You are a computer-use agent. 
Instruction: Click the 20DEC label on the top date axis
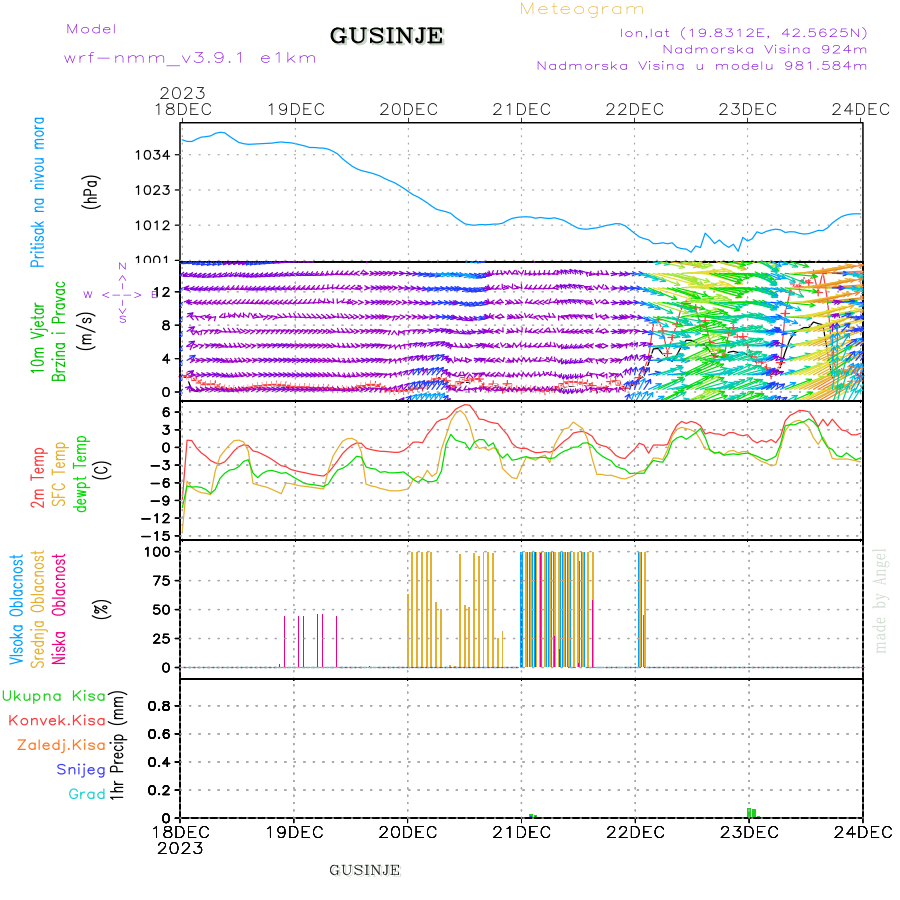point(409,110)
